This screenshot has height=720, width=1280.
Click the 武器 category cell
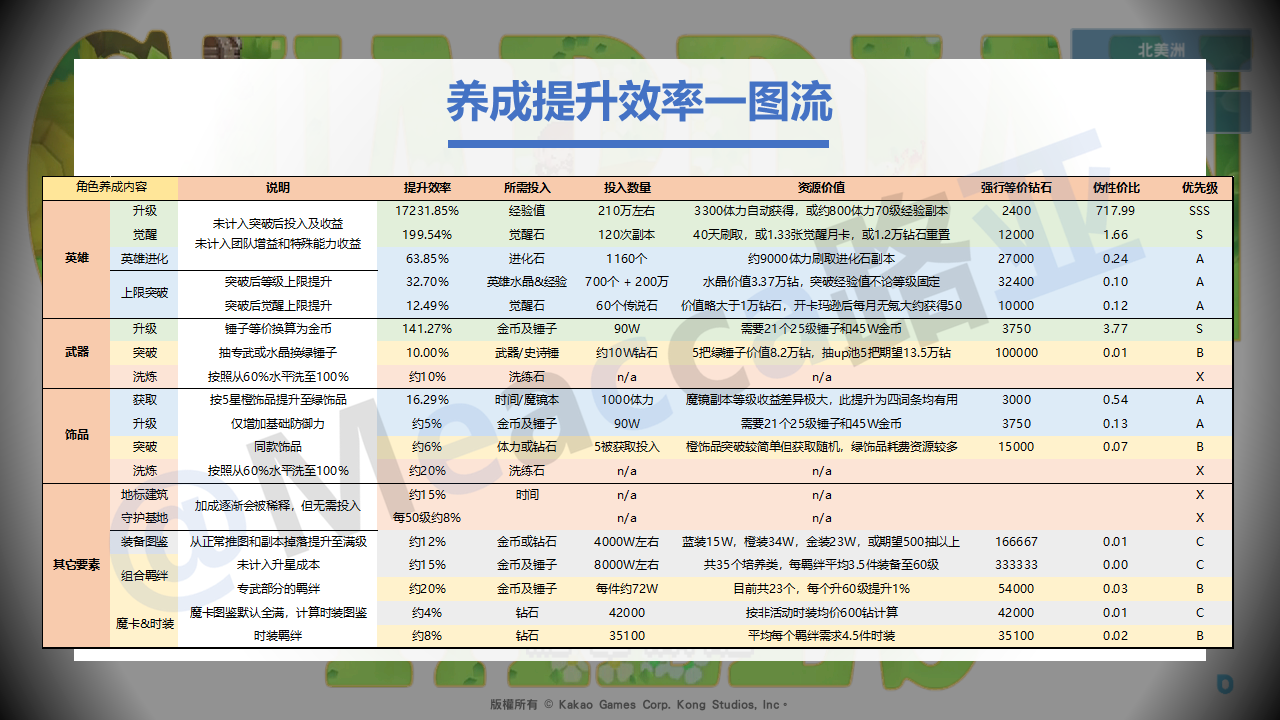(76, 352)
